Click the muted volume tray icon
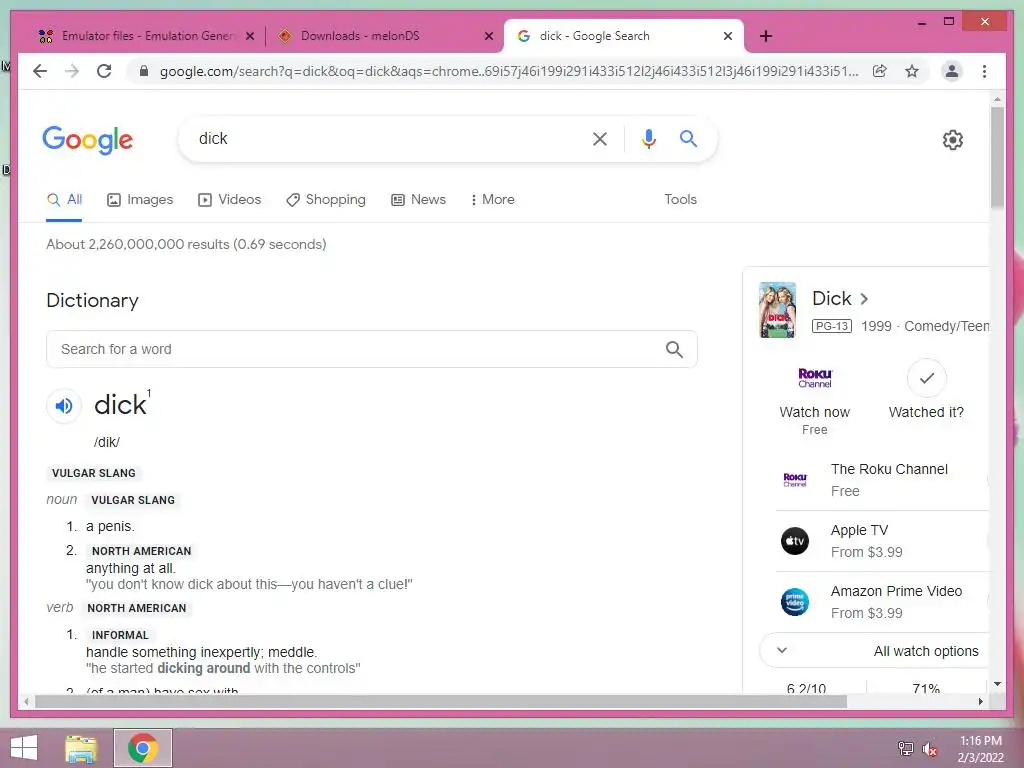Screen dimensions: 1024x768 (929, 749)
